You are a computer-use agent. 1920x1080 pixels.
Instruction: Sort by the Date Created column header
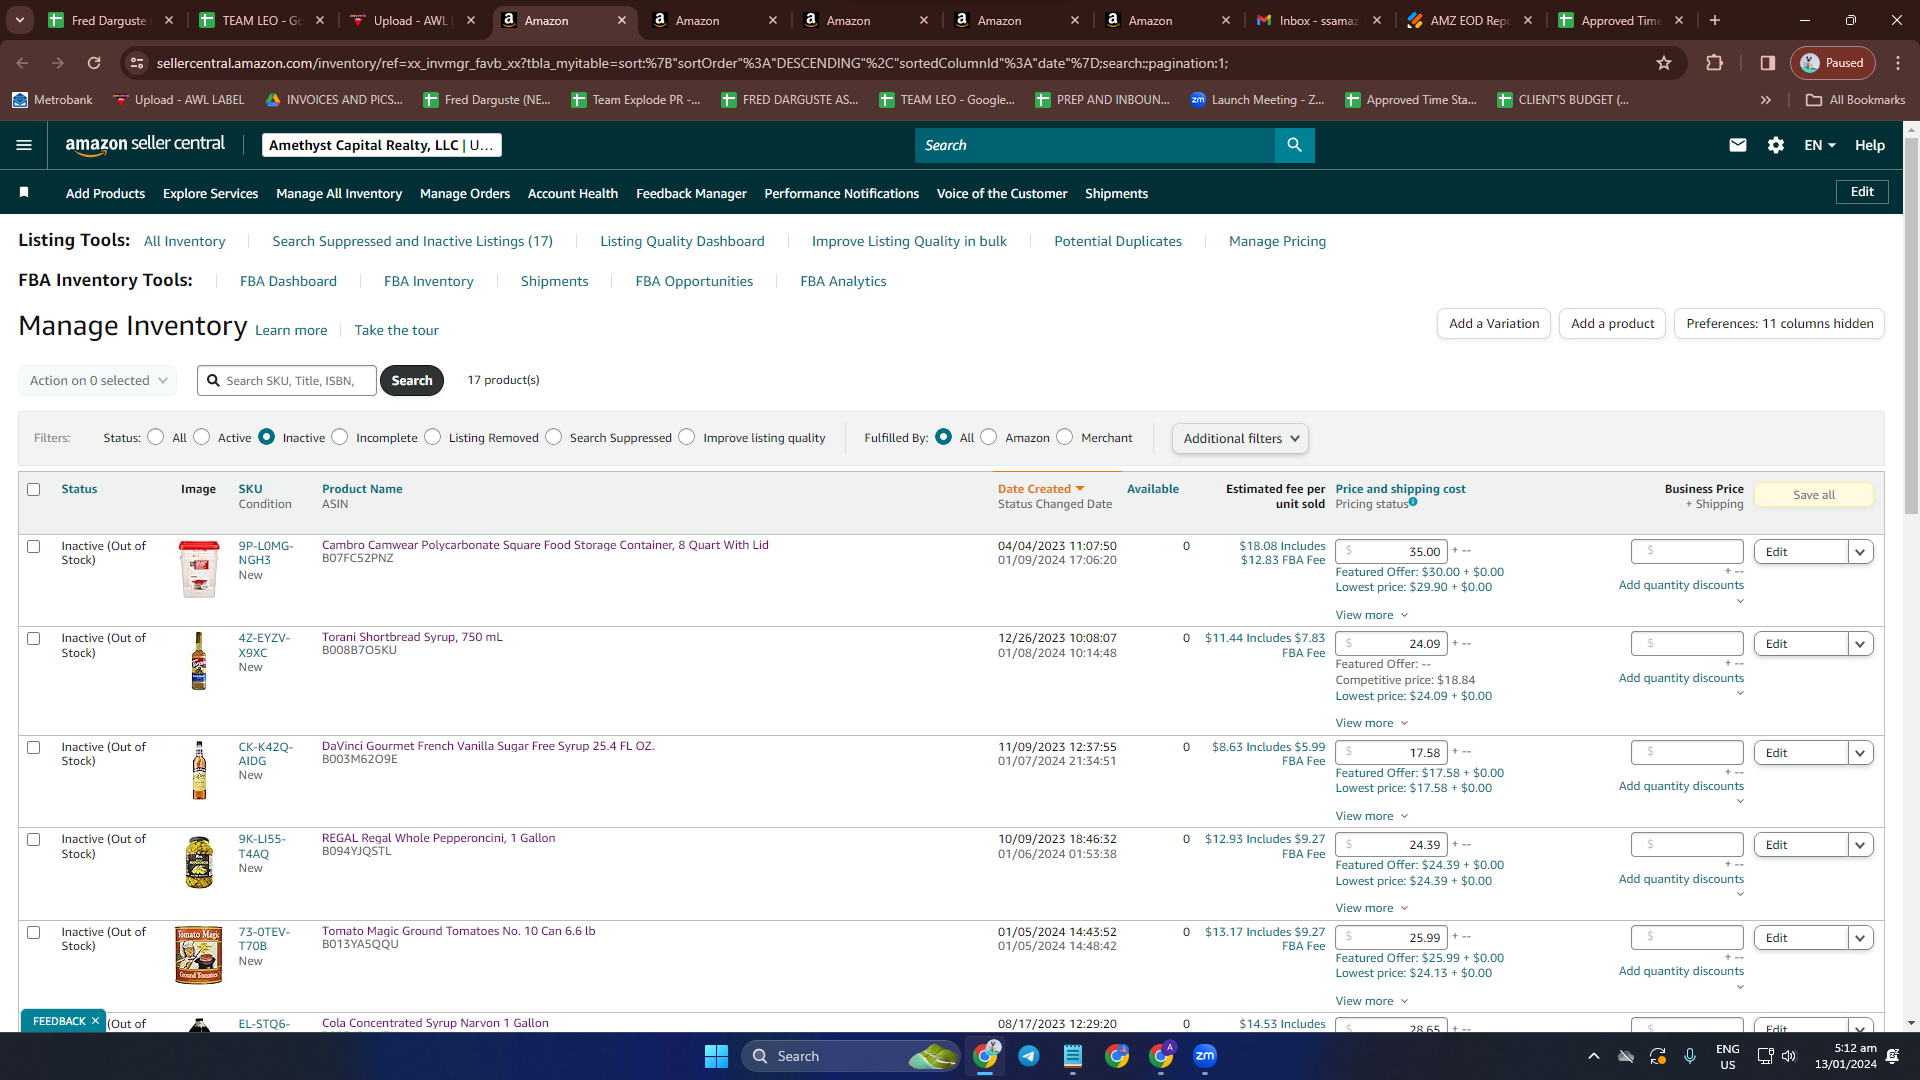pos(1041,489)
